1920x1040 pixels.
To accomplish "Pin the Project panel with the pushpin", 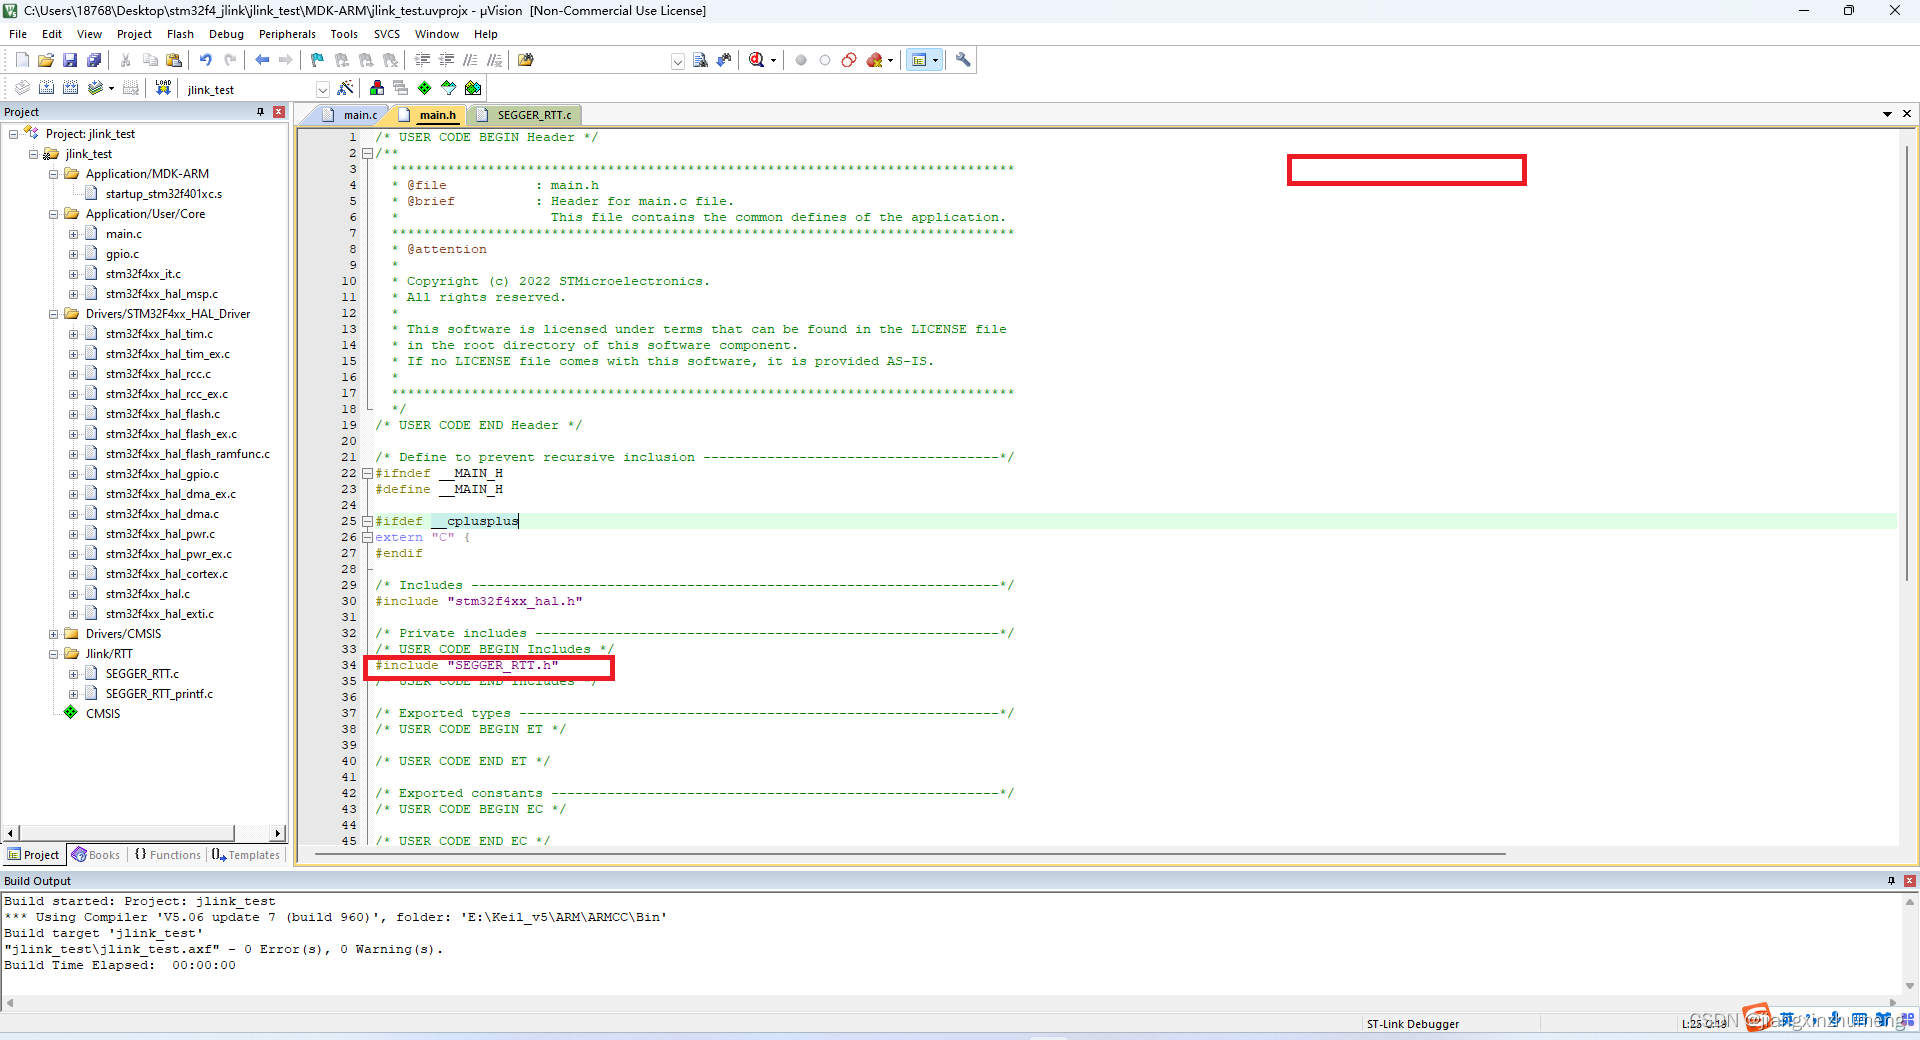I will tap(259, 111).
